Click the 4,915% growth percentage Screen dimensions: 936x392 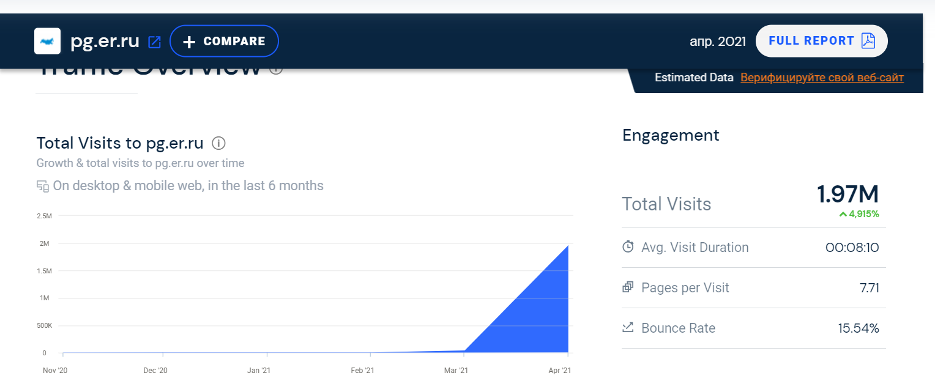(x=864, y=214)
